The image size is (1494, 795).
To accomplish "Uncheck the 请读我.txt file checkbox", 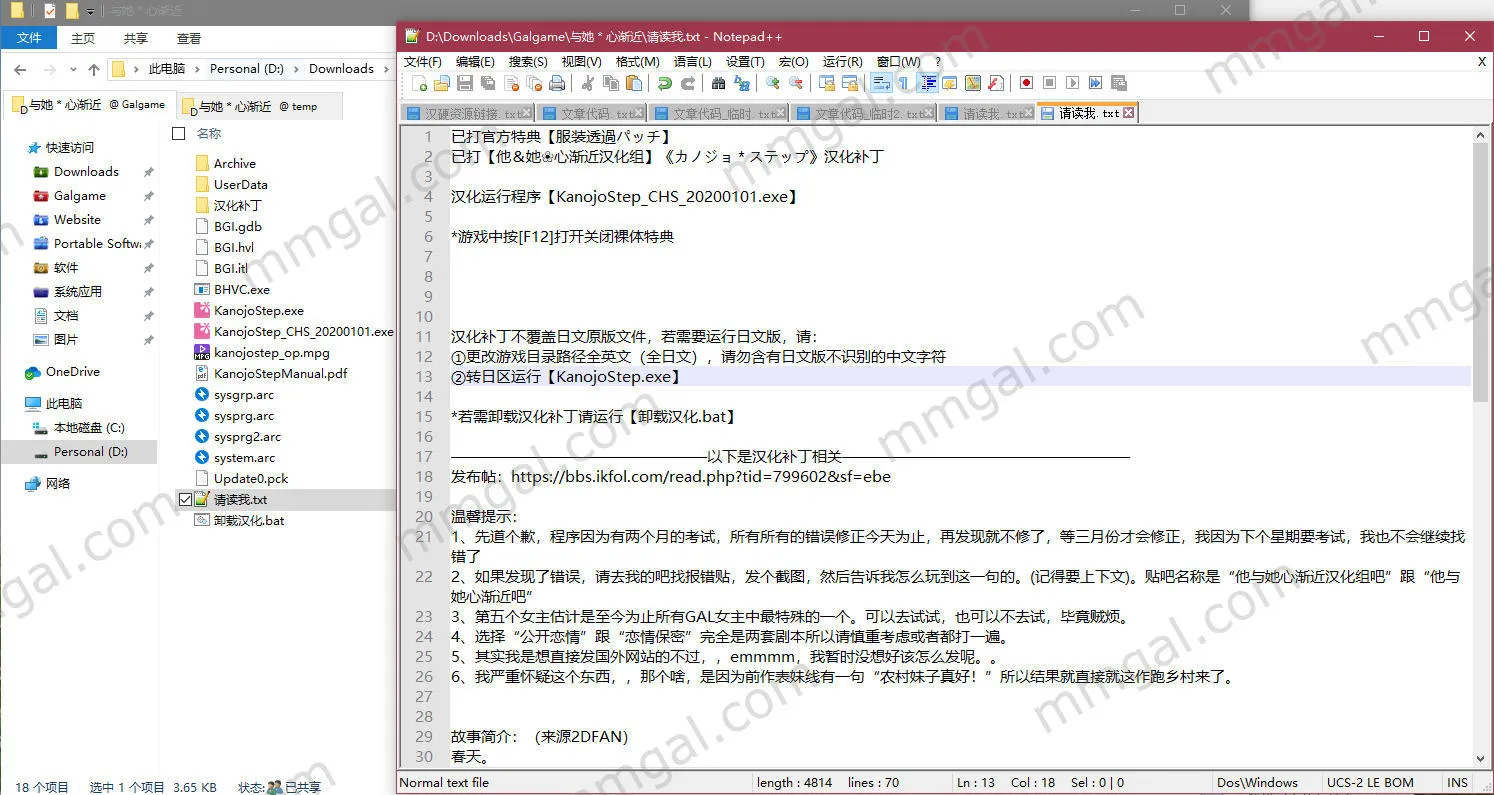I will pyautogui.click(x=185, y=499).
